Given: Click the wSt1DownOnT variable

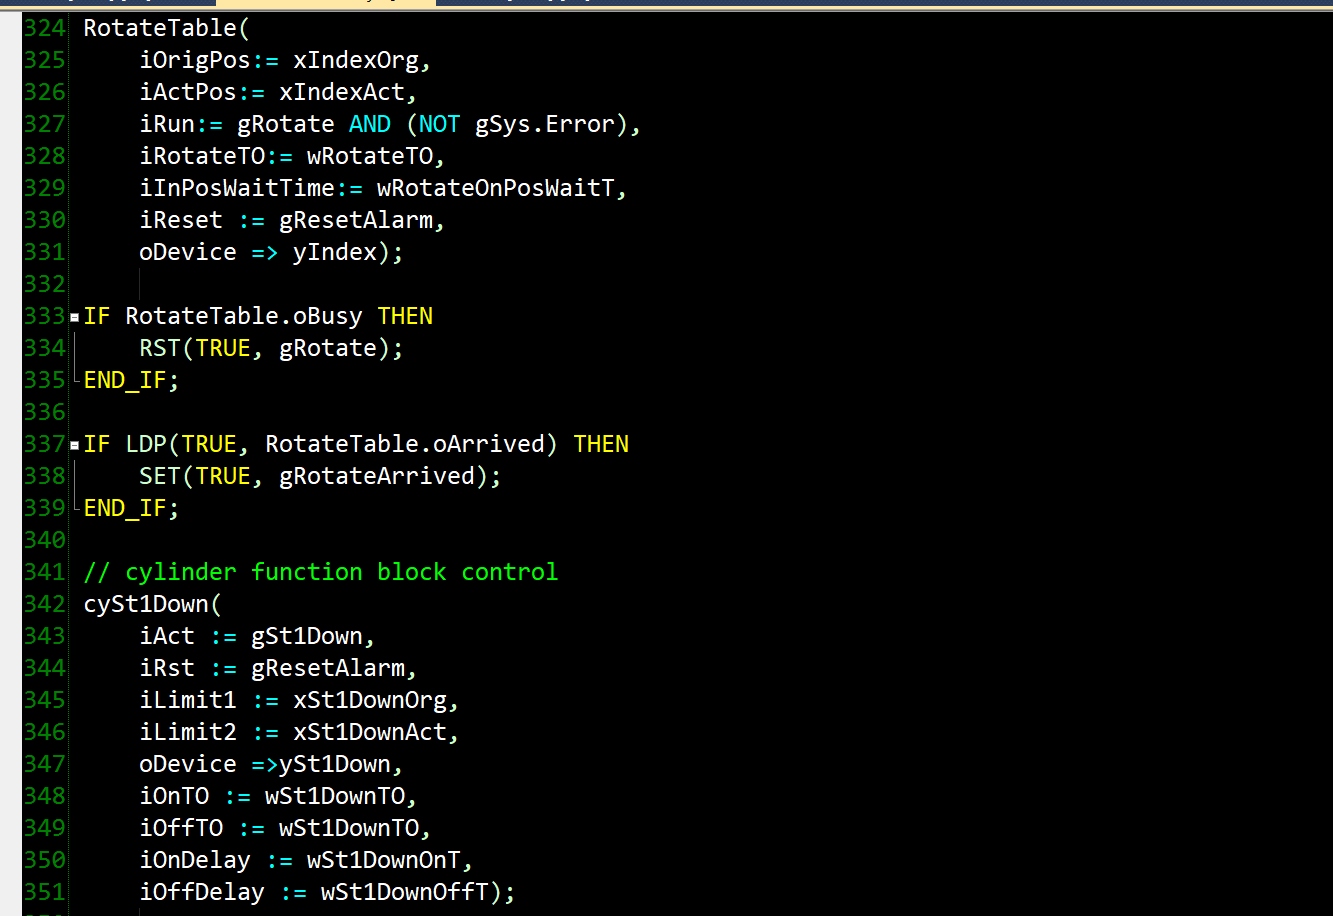Looking at the screenshot, I should point(383,860).
